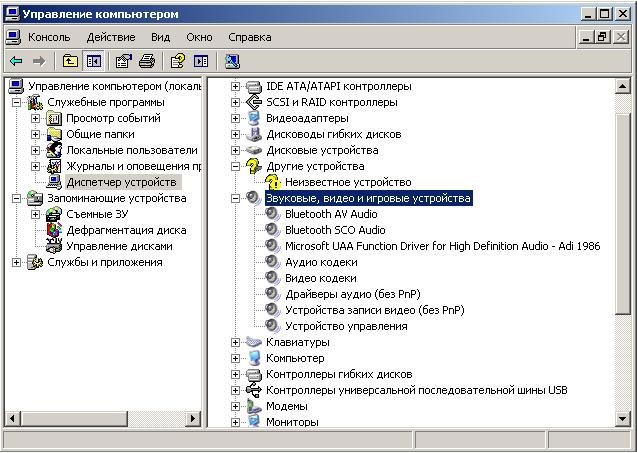Expand the Мониторы node
The height and width of the screenshot is (453, 637).
click(x=235, y=422)
